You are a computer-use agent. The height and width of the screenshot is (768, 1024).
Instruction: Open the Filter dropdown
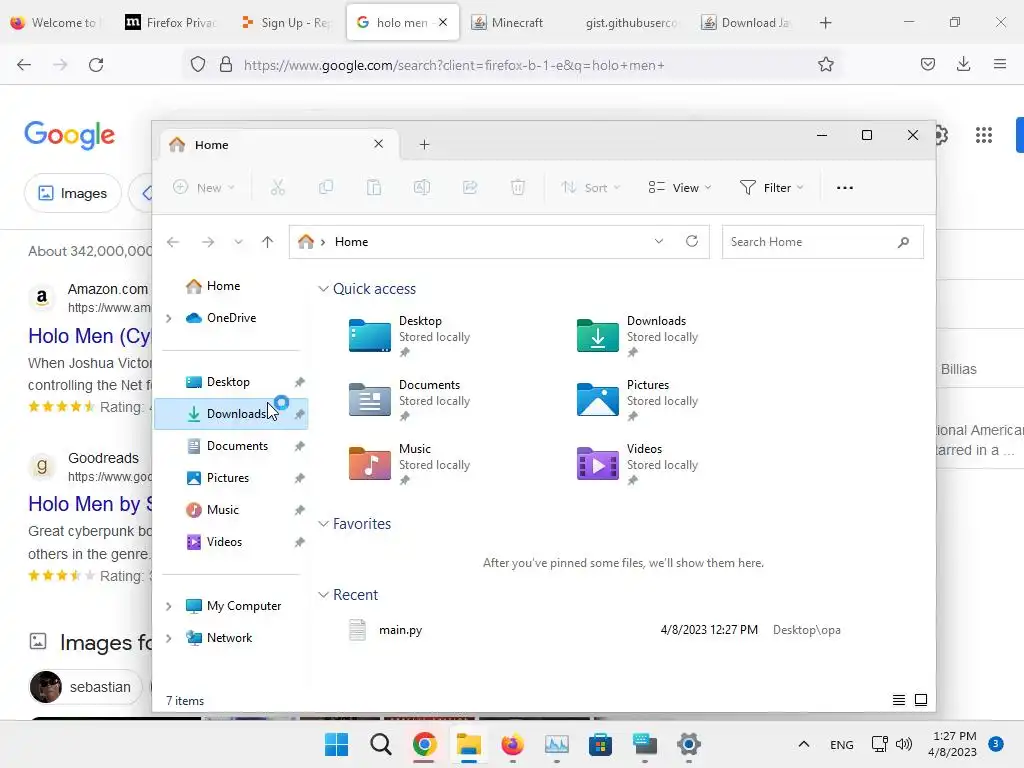tap(771, 187)
